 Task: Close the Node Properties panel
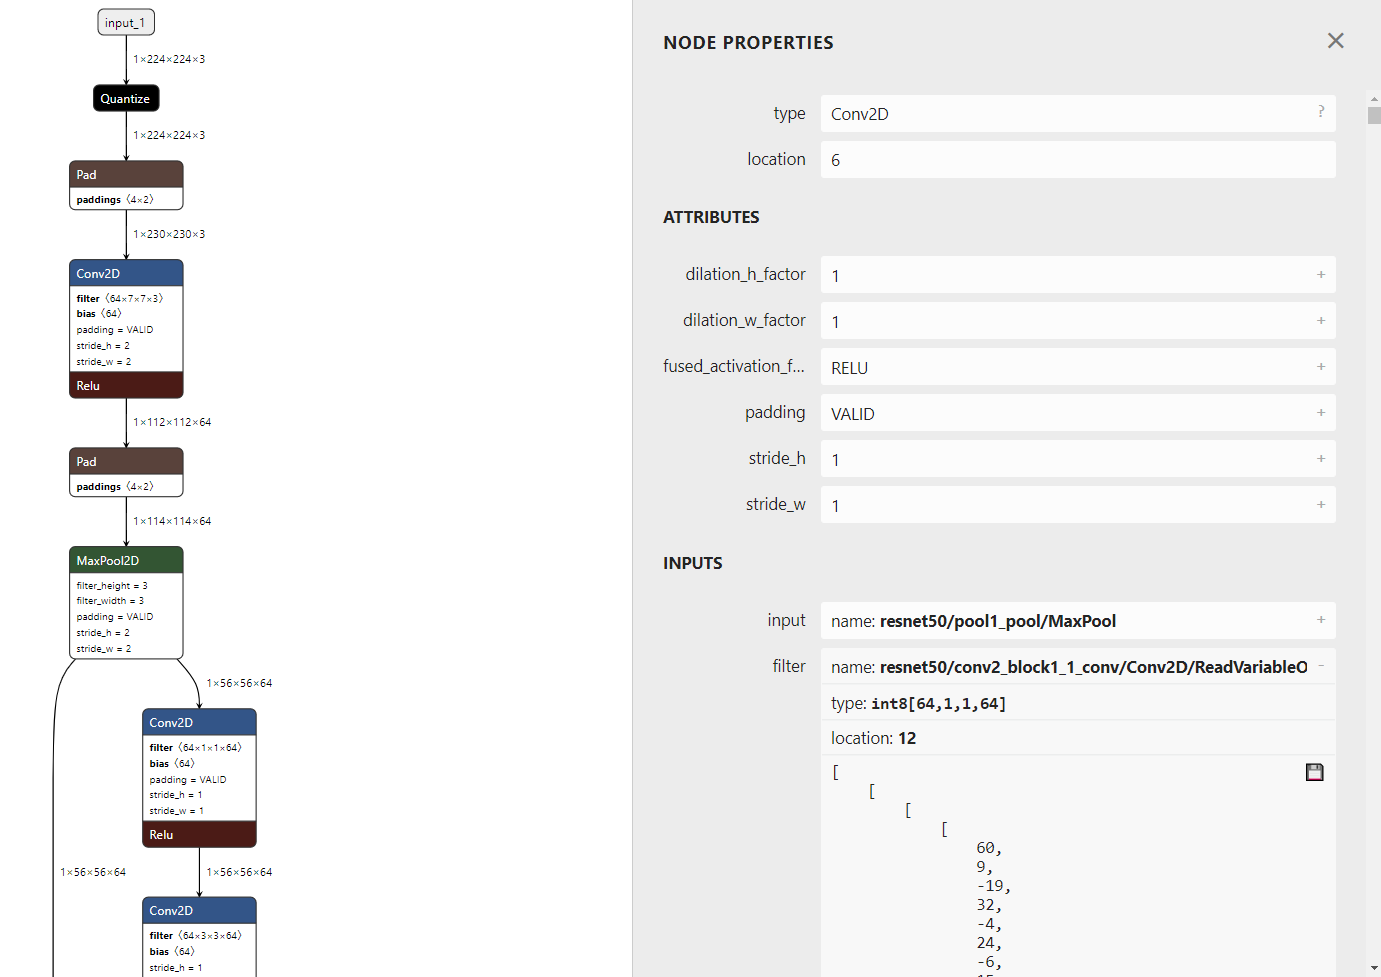1335,41
